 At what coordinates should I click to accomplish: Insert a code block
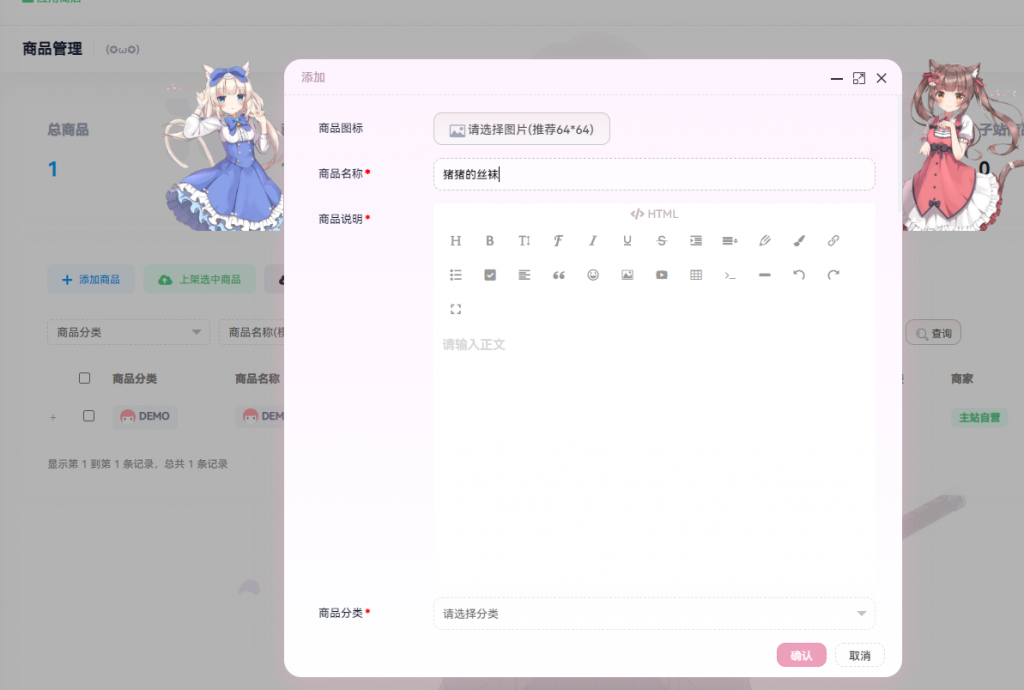tap(730, 275)
